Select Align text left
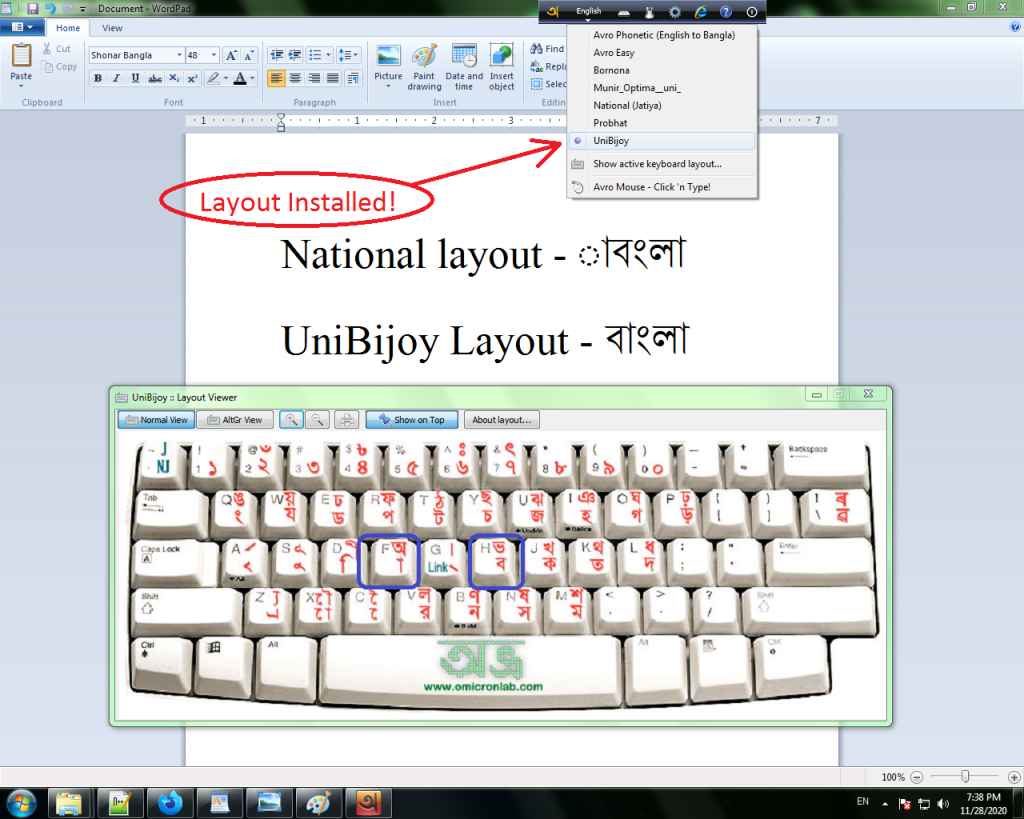 (277, 78)
